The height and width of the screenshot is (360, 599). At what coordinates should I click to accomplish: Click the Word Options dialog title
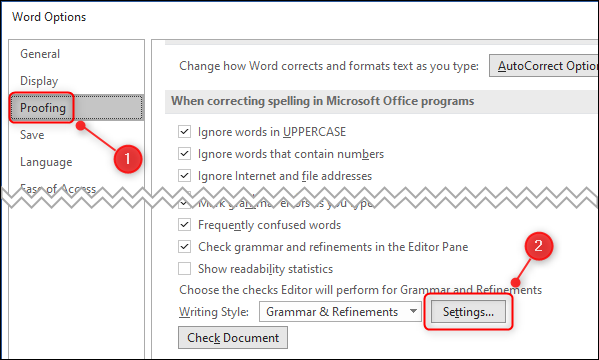click(49, 17)
